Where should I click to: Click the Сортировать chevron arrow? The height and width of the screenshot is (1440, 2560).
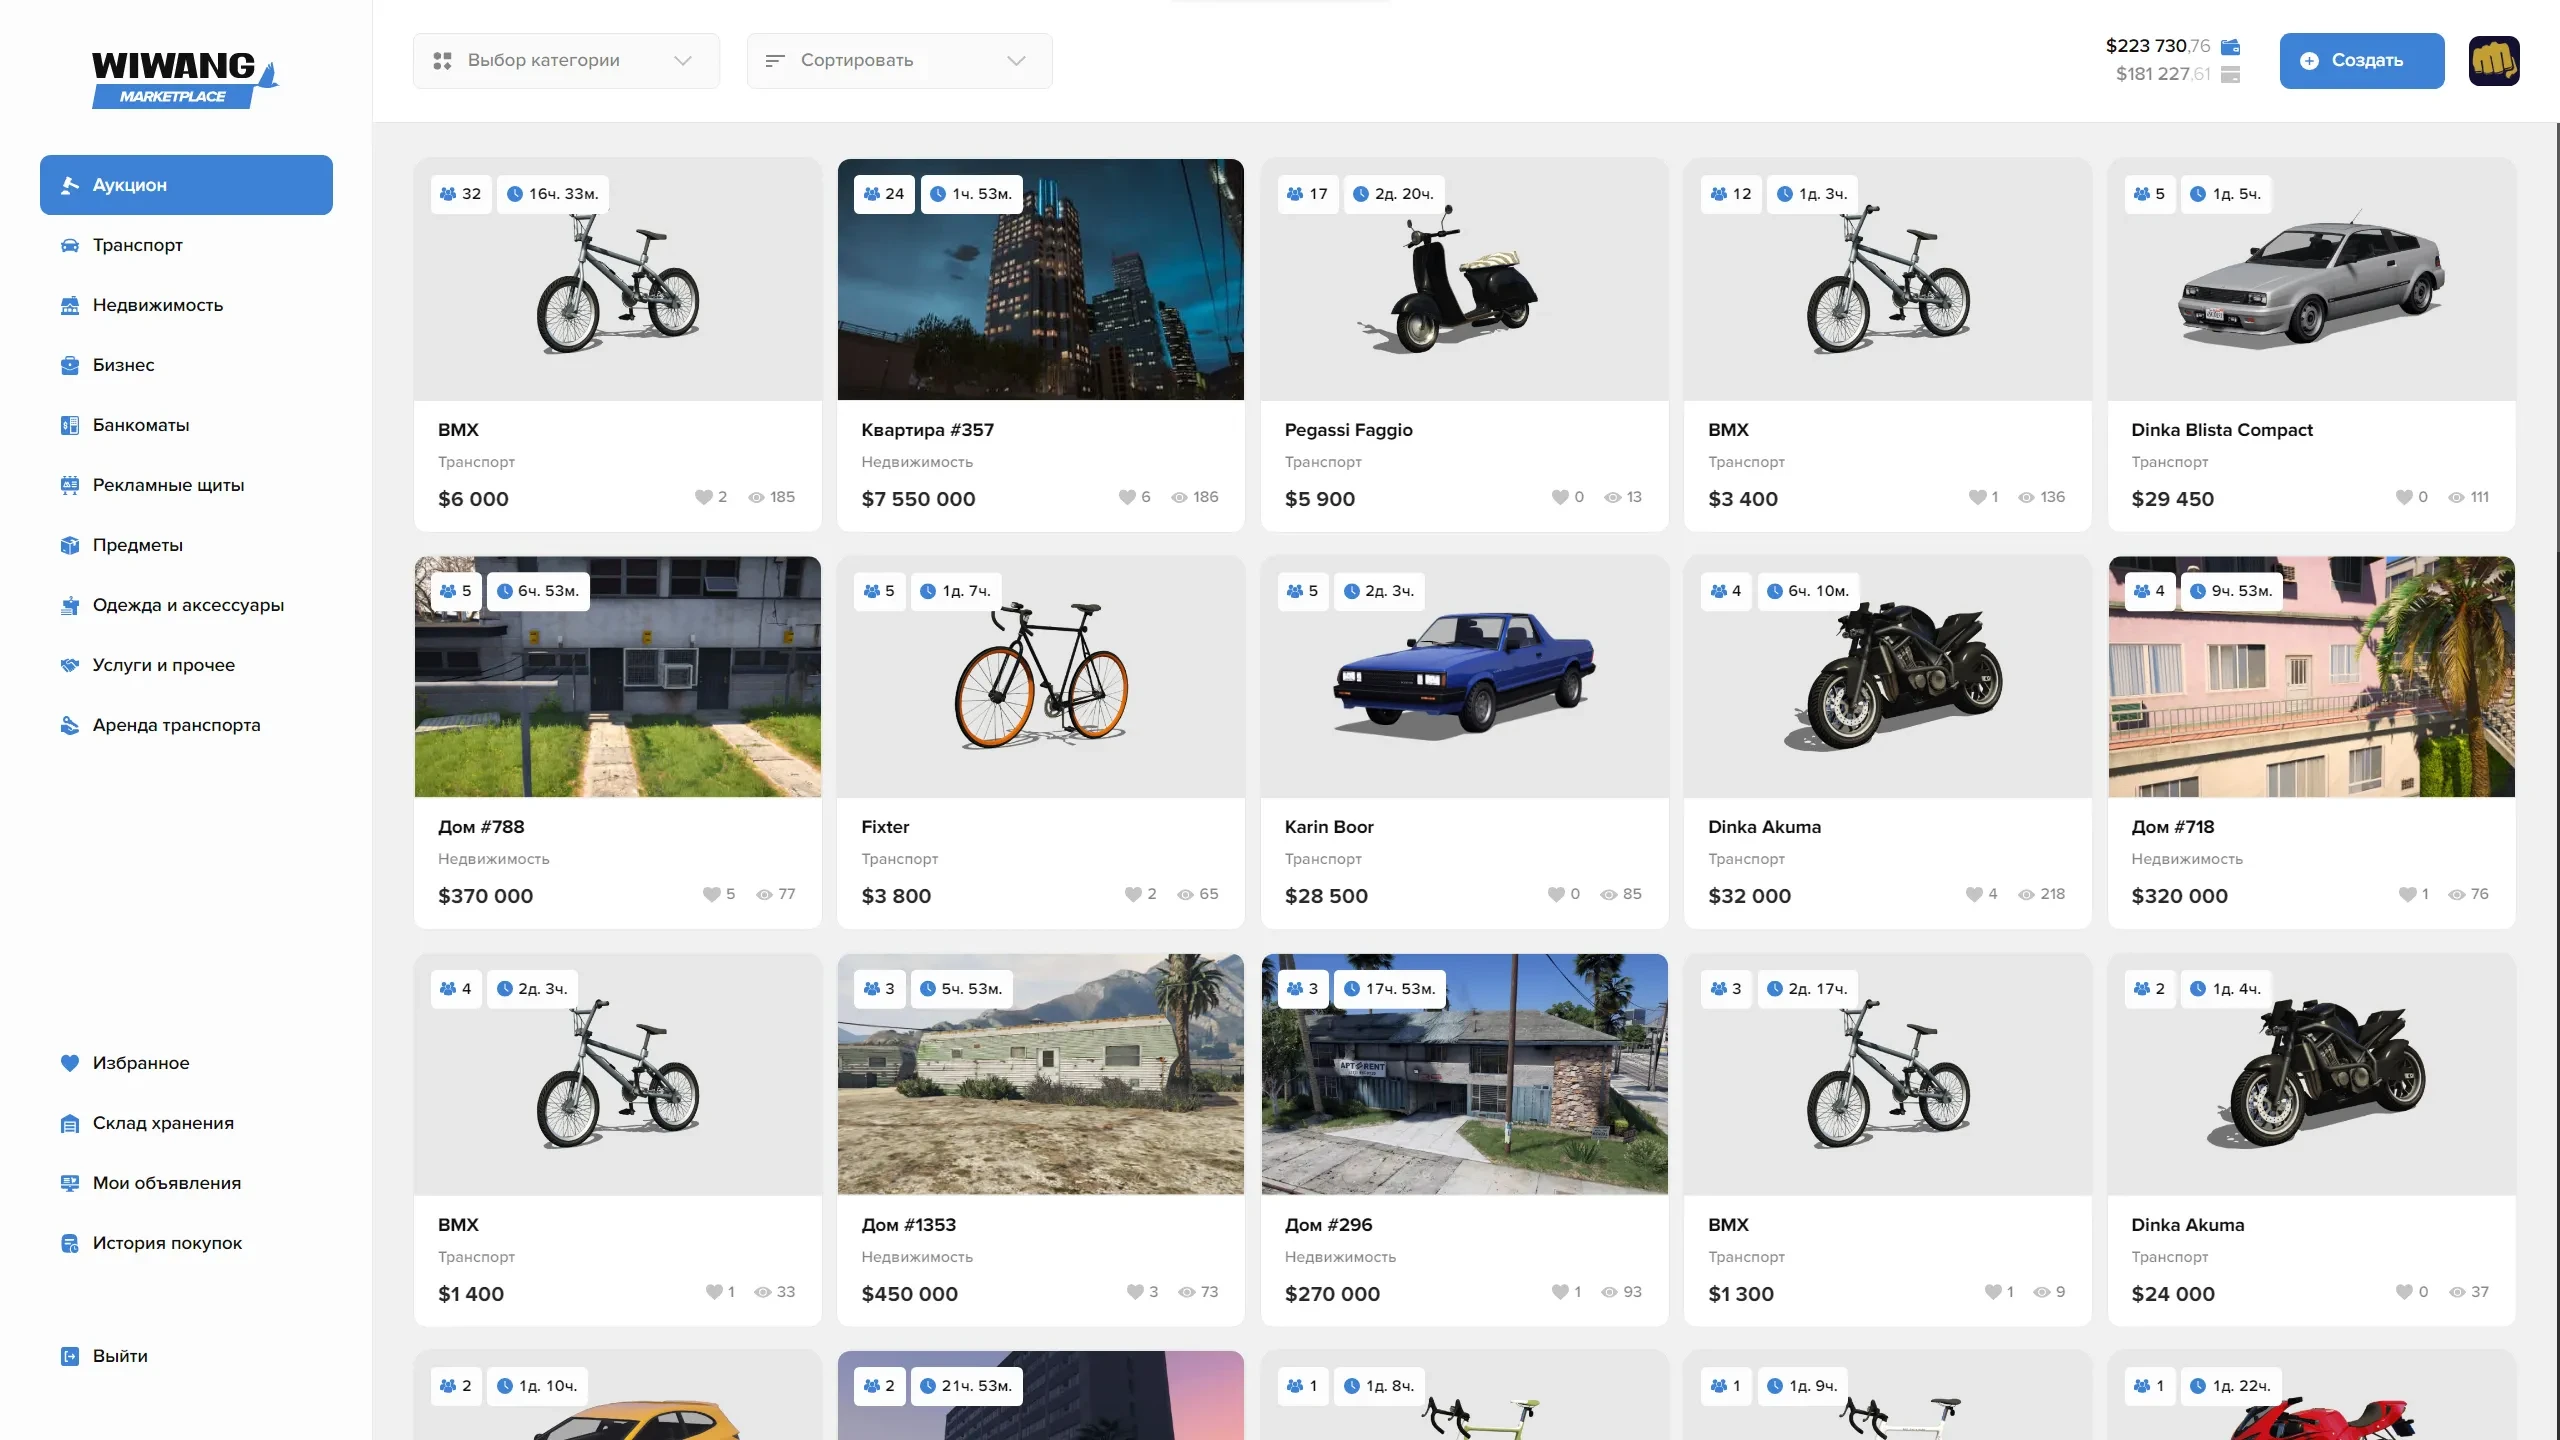tap(1017, 61)
